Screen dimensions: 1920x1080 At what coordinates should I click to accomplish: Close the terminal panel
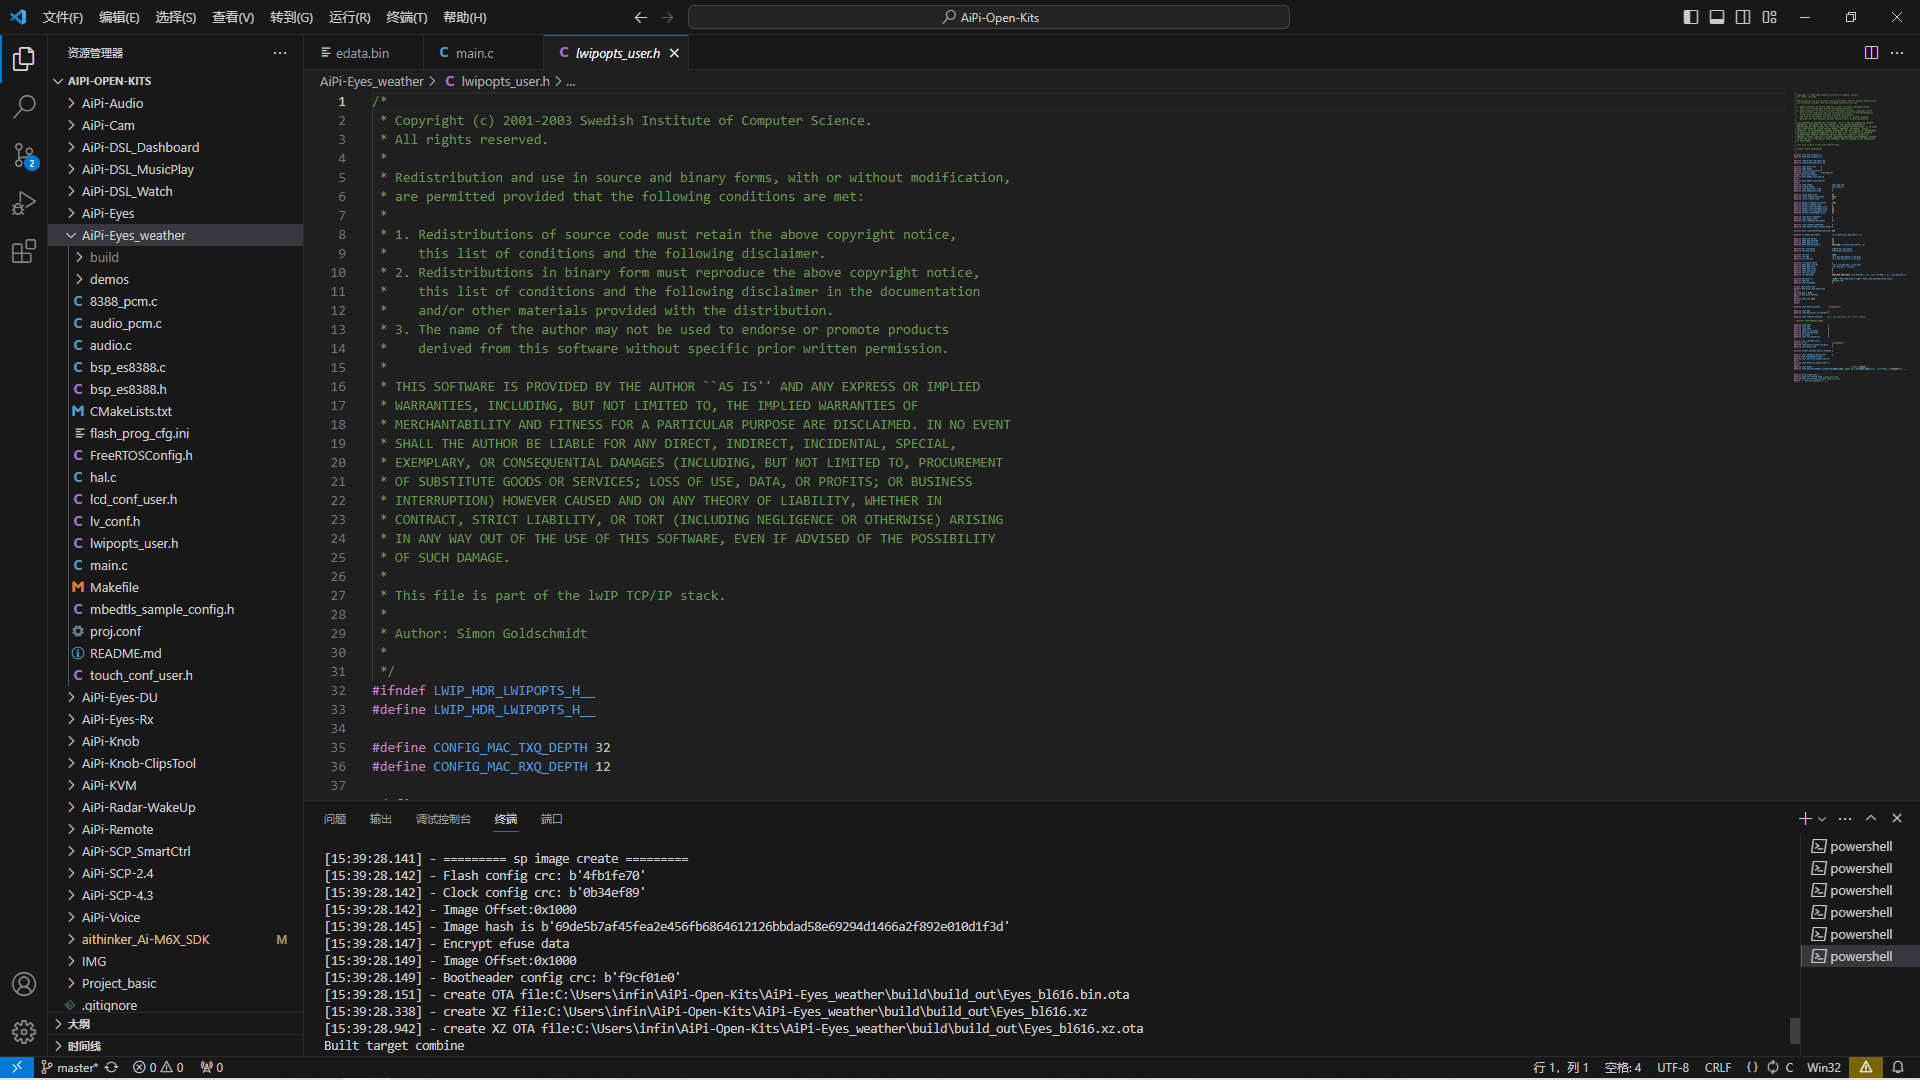1897,818
